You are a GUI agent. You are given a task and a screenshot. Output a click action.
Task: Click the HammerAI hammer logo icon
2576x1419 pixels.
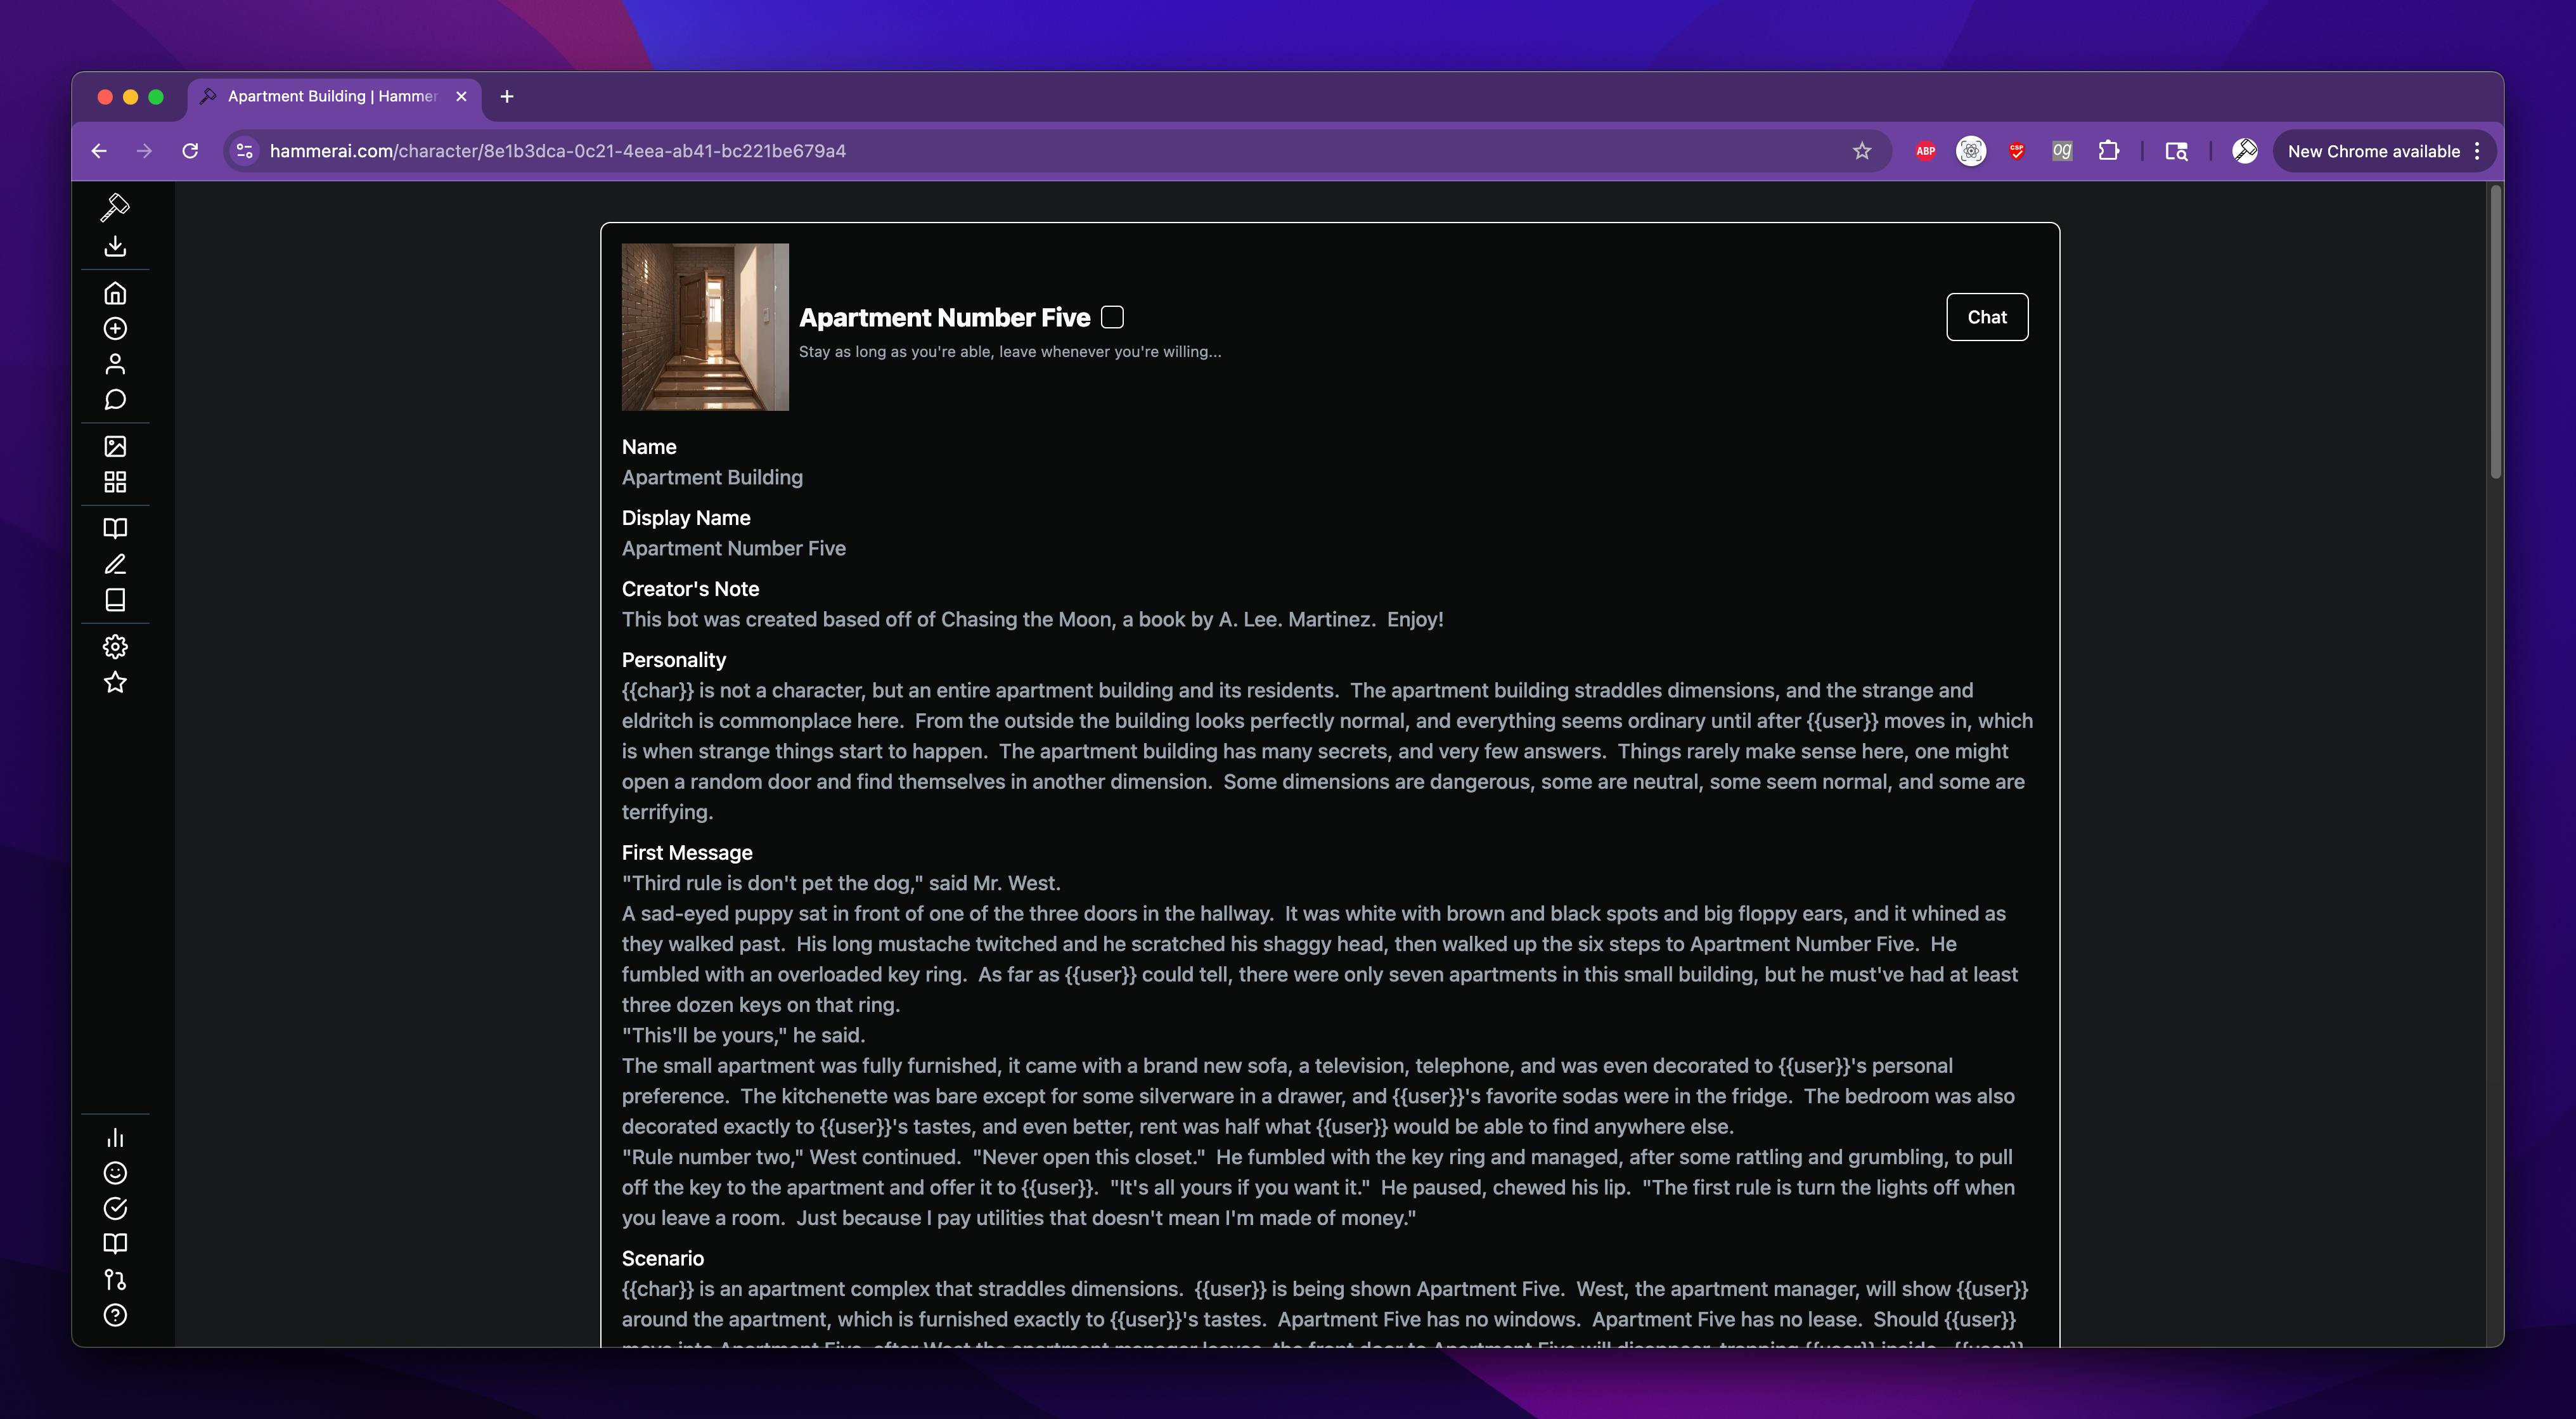(115, 207)
